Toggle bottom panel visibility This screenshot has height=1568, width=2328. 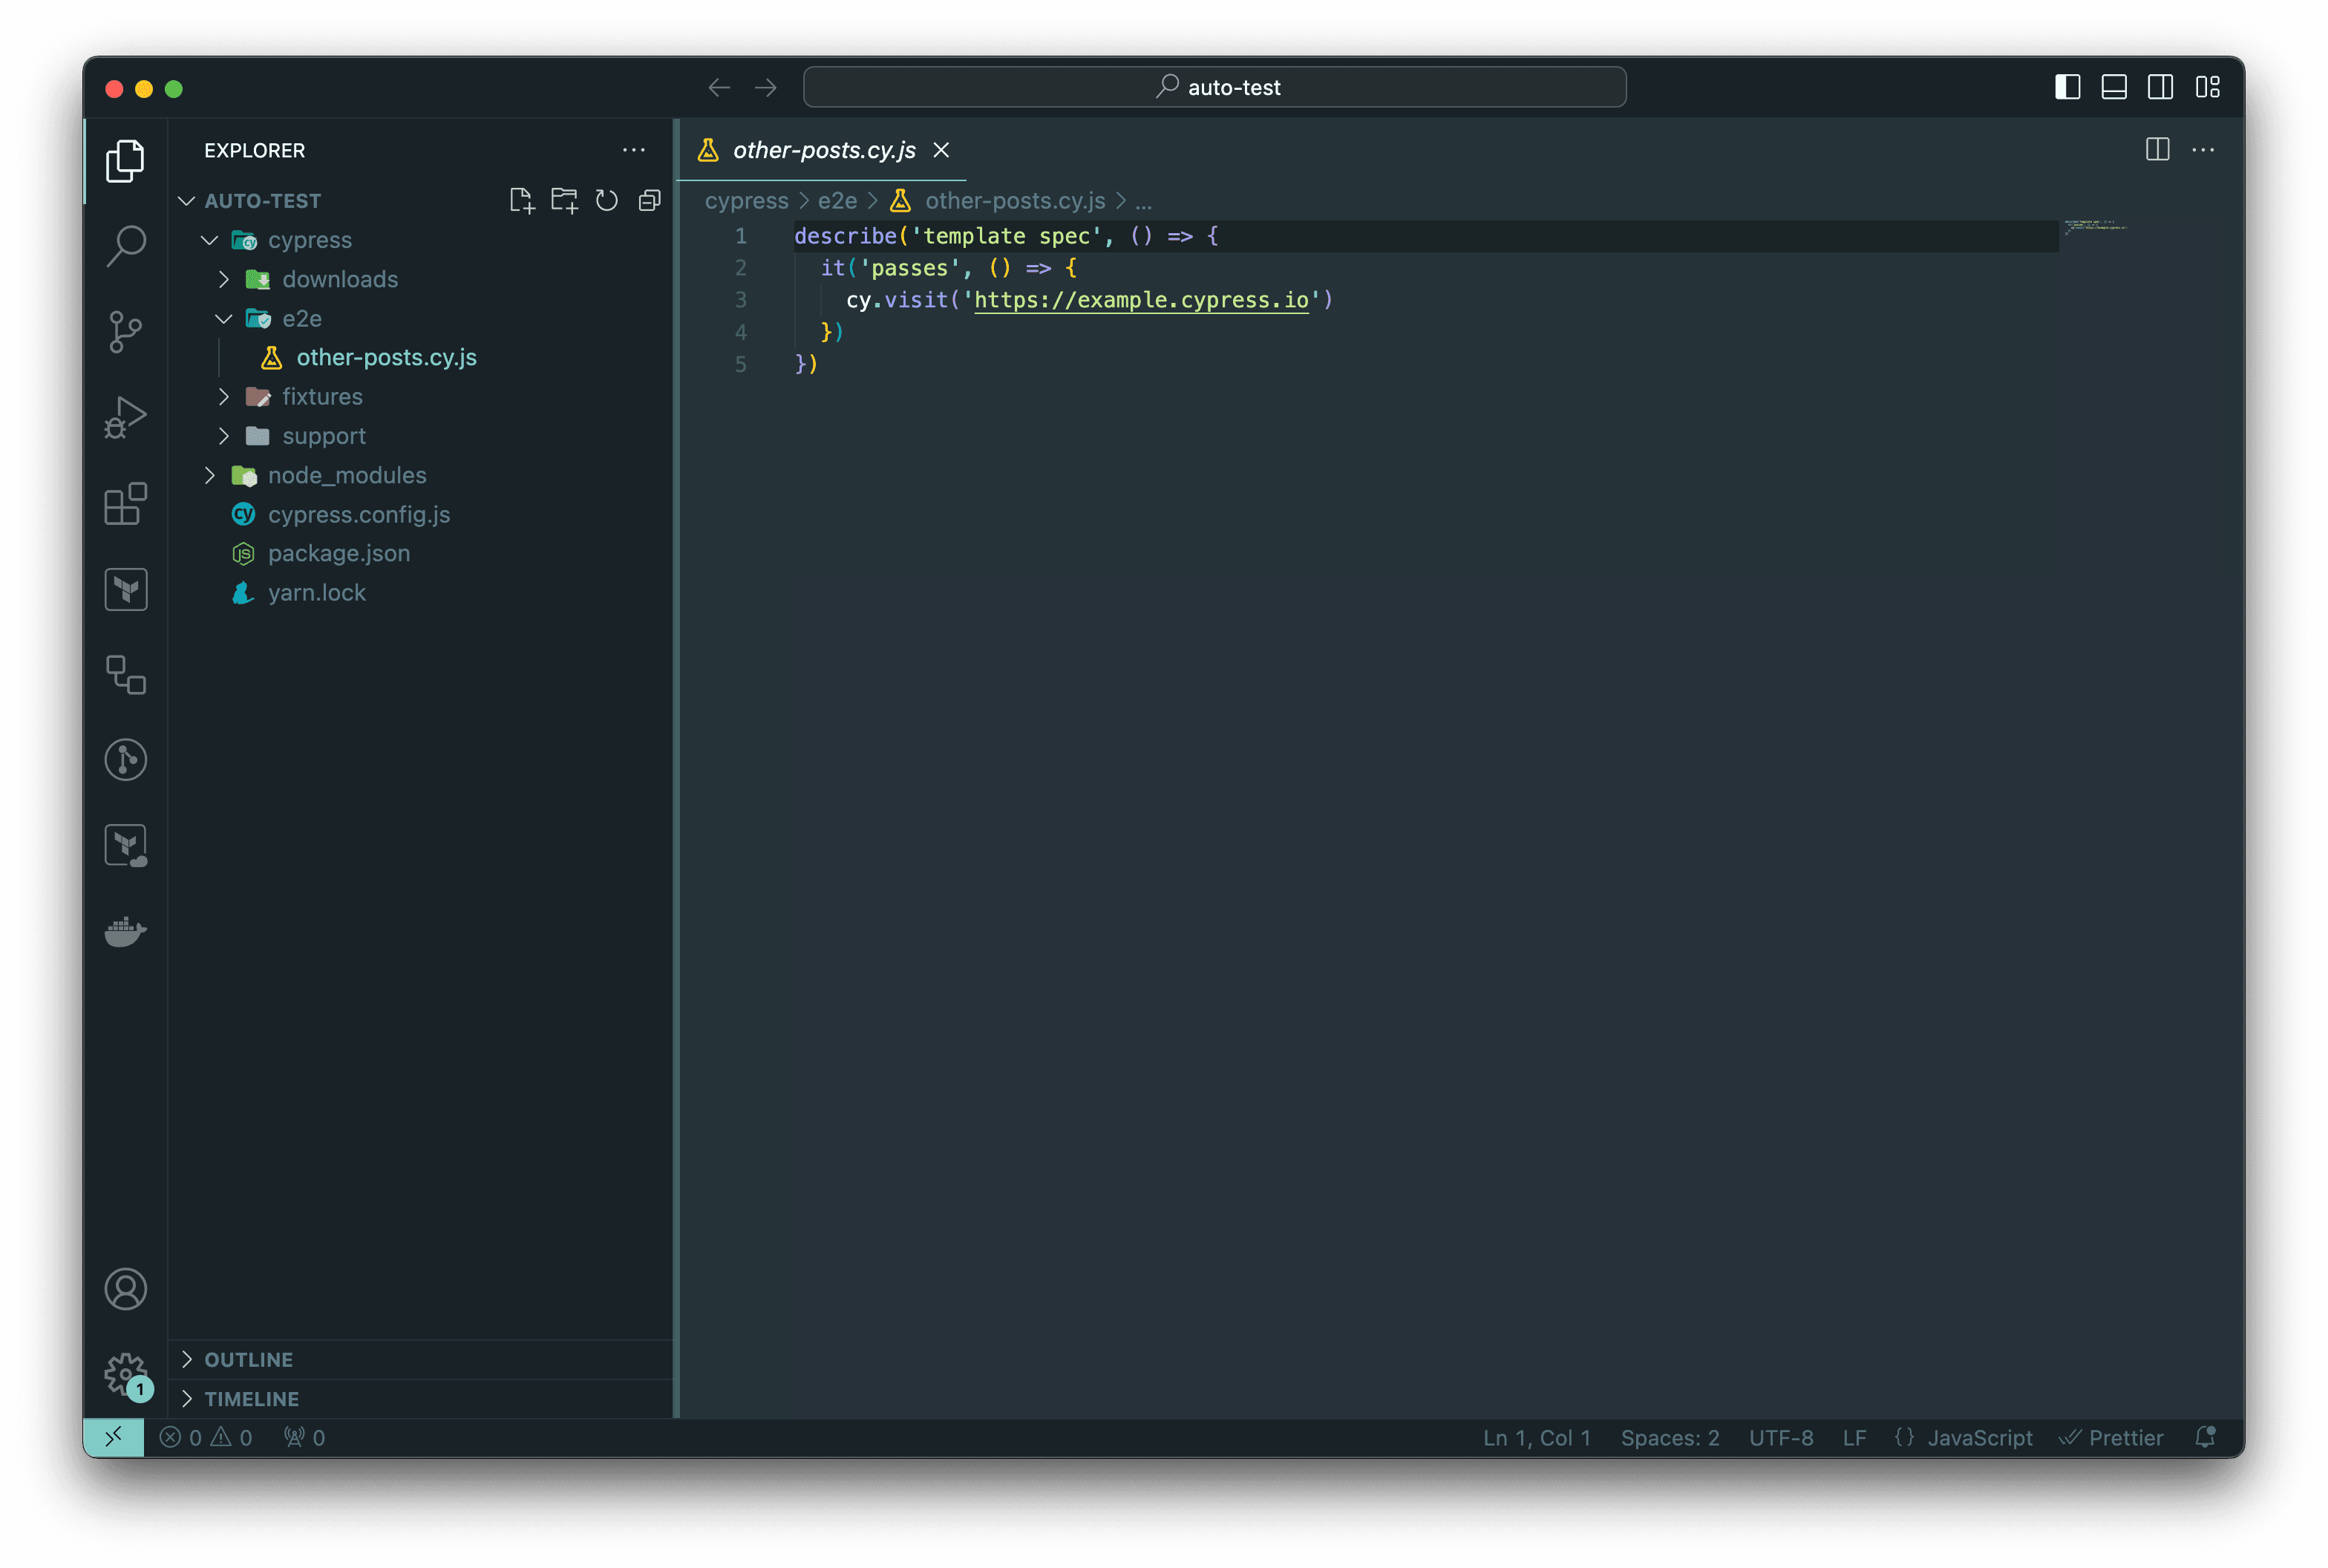[2114, 87]
